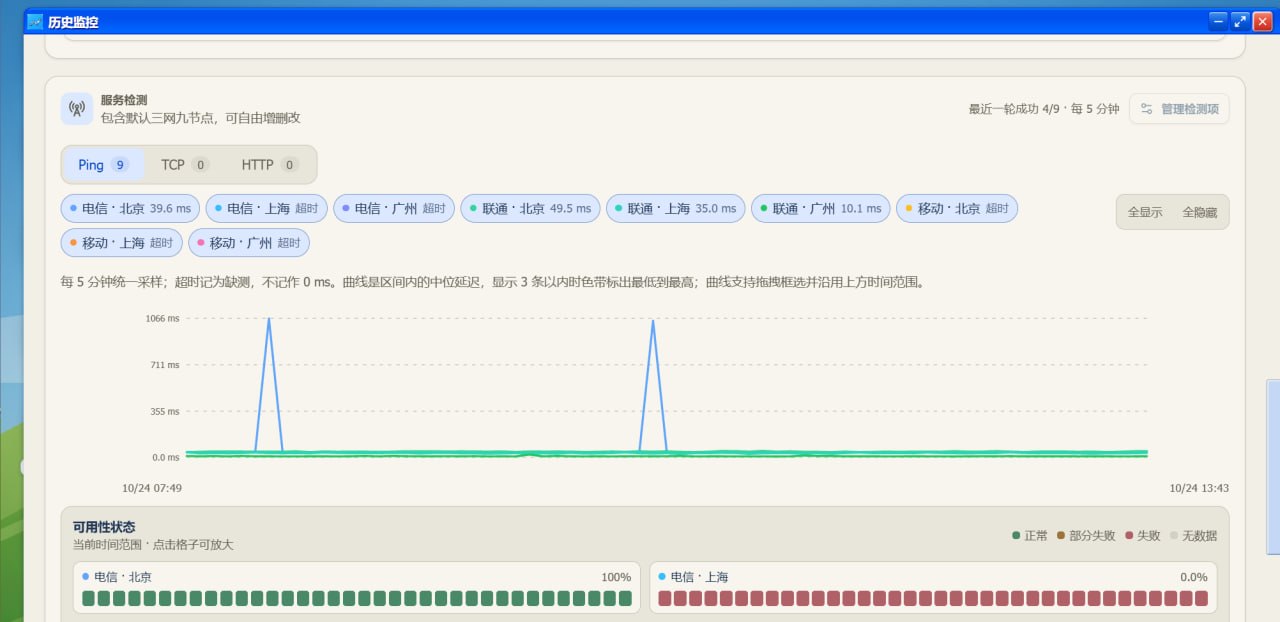
Task: Click the 1066 ms axis label
Action: click(163, 318)
